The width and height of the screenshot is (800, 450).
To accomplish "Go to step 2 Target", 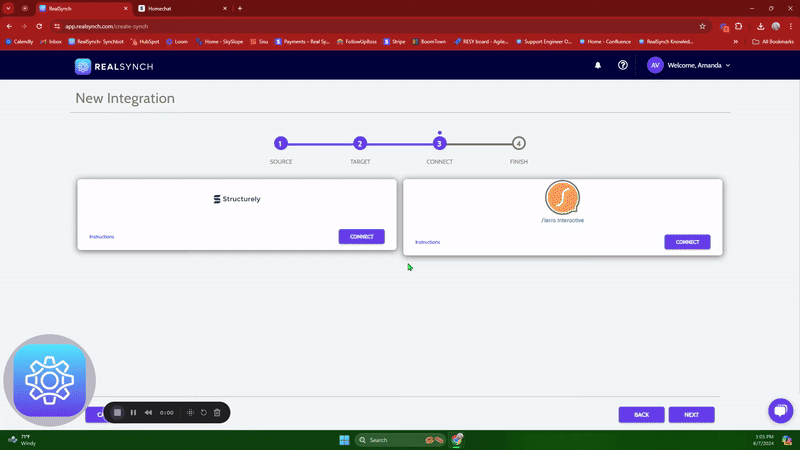I will click(360, 143).
